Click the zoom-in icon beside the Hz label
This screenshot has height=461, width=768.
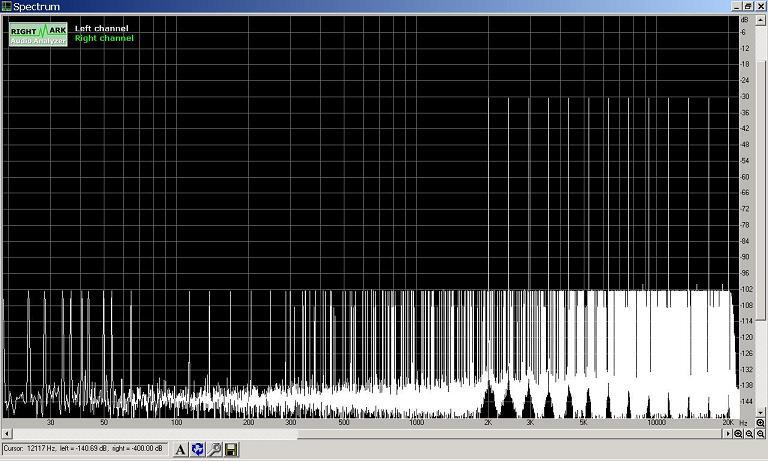coord(760,423)
